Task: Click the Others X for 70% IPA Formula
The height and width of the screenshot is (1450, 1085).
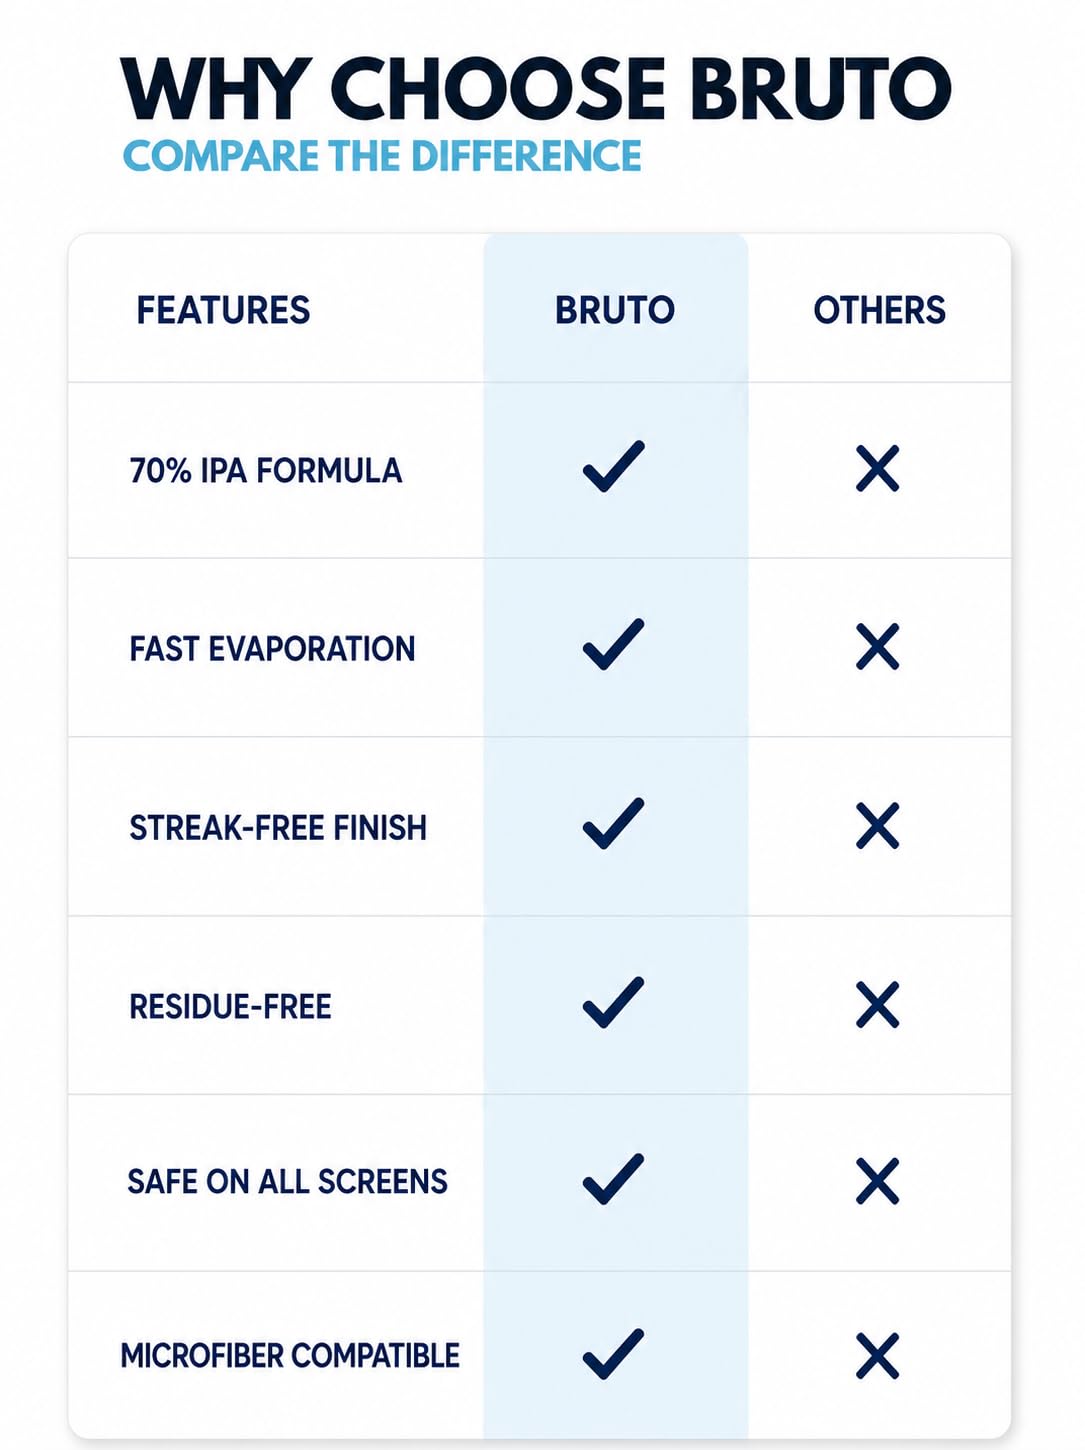Action: [878, 468]
